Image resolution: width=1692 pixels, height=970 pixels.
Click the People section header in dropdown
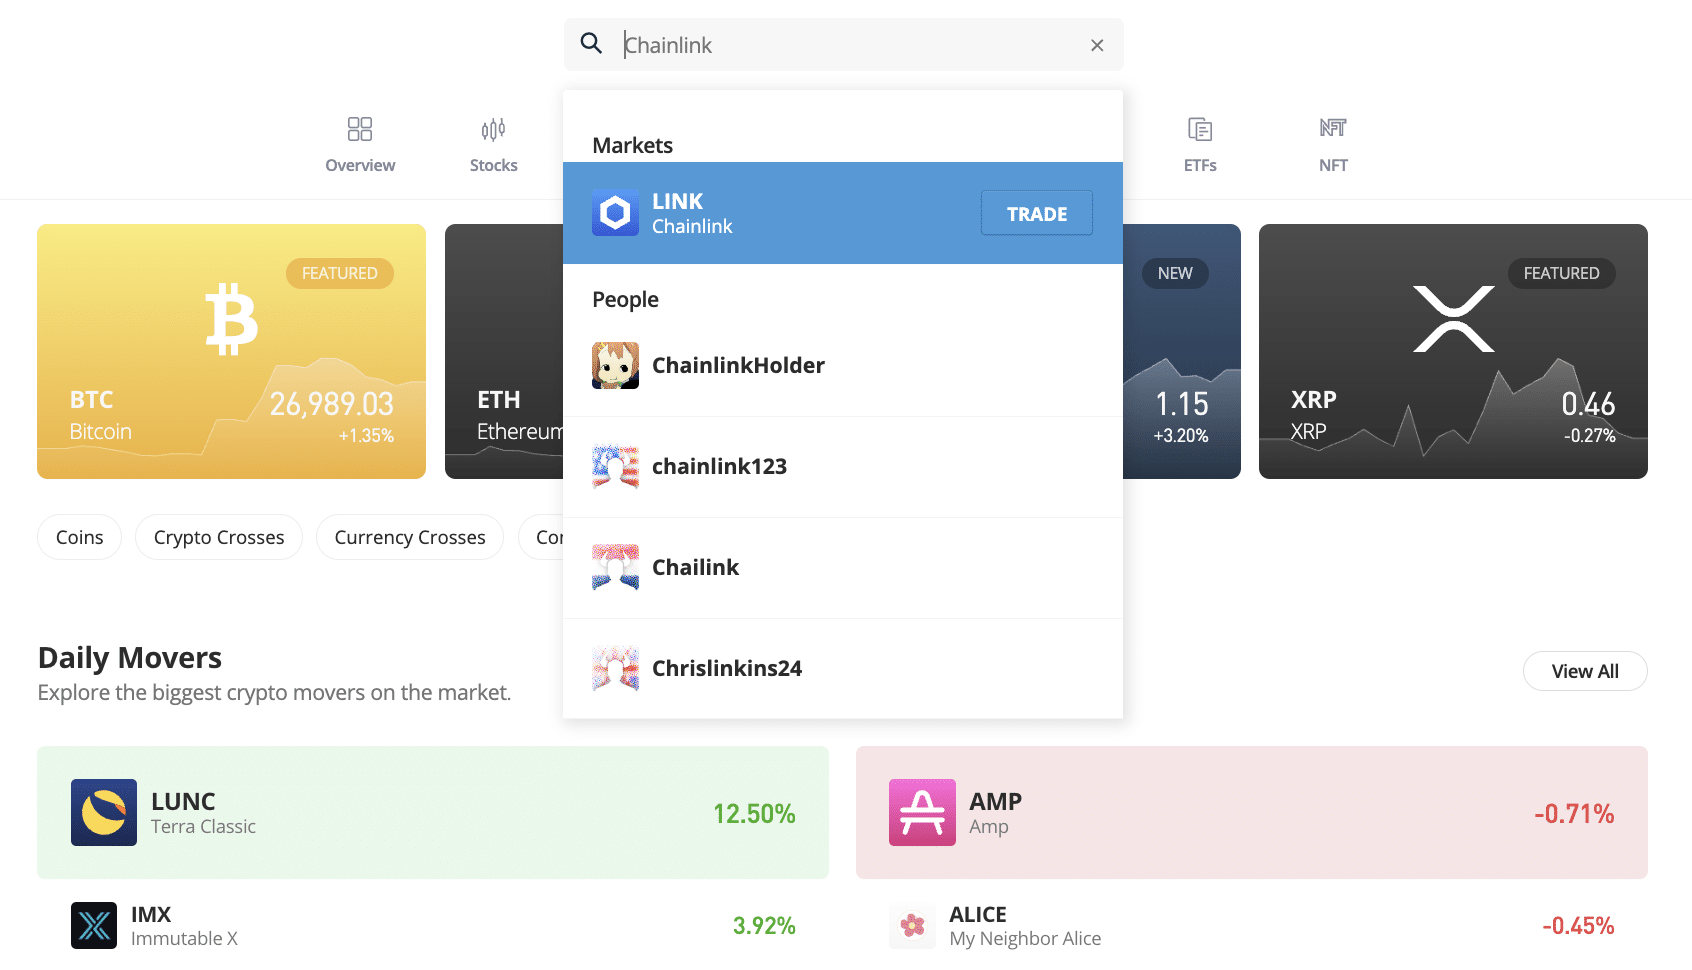point(625,299)
